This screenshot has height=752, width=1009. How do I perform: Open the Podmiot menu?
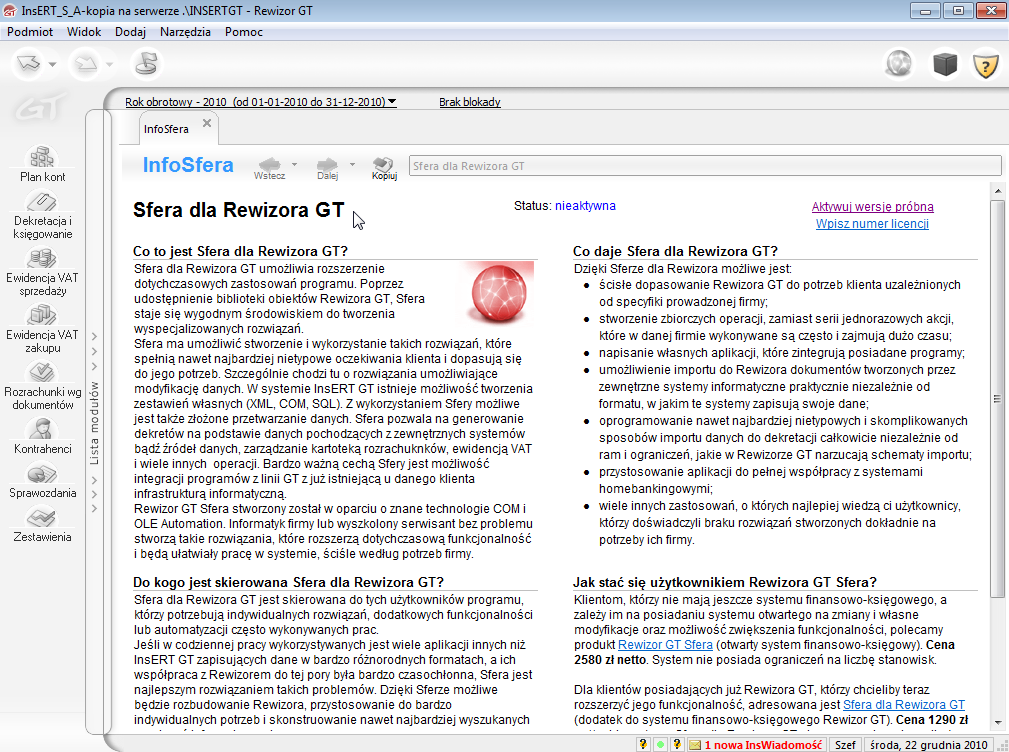(30, 31)
